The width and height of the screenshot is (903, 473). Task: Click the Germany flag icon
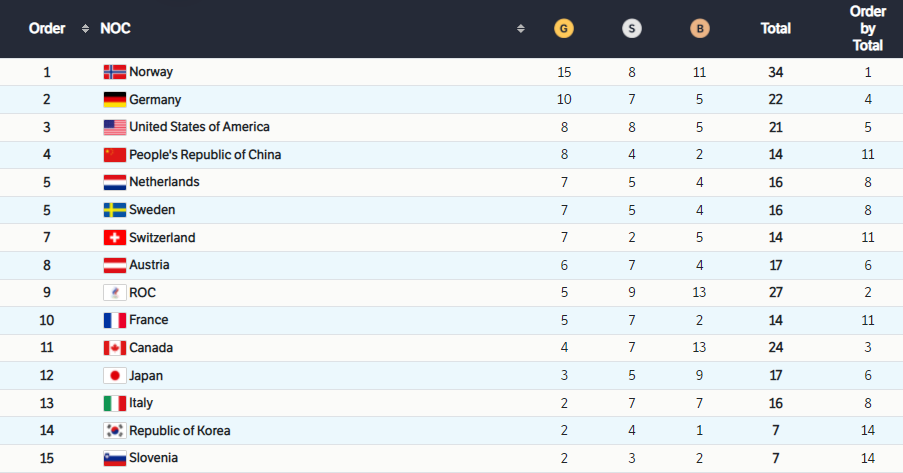point(115,100)
